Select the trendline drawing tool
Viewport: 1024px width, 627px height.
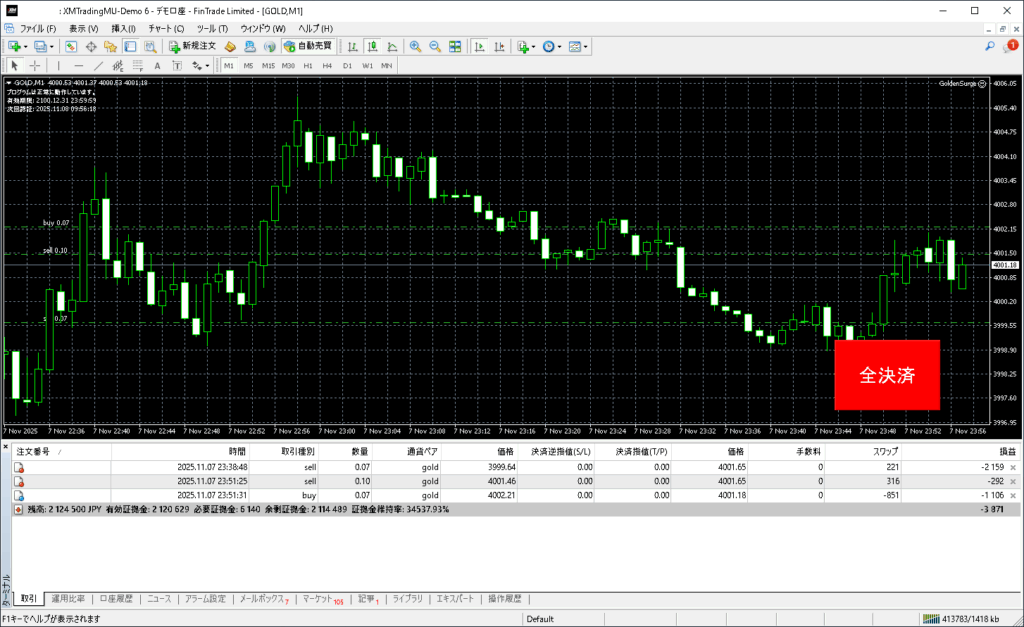tap(101, 65)
